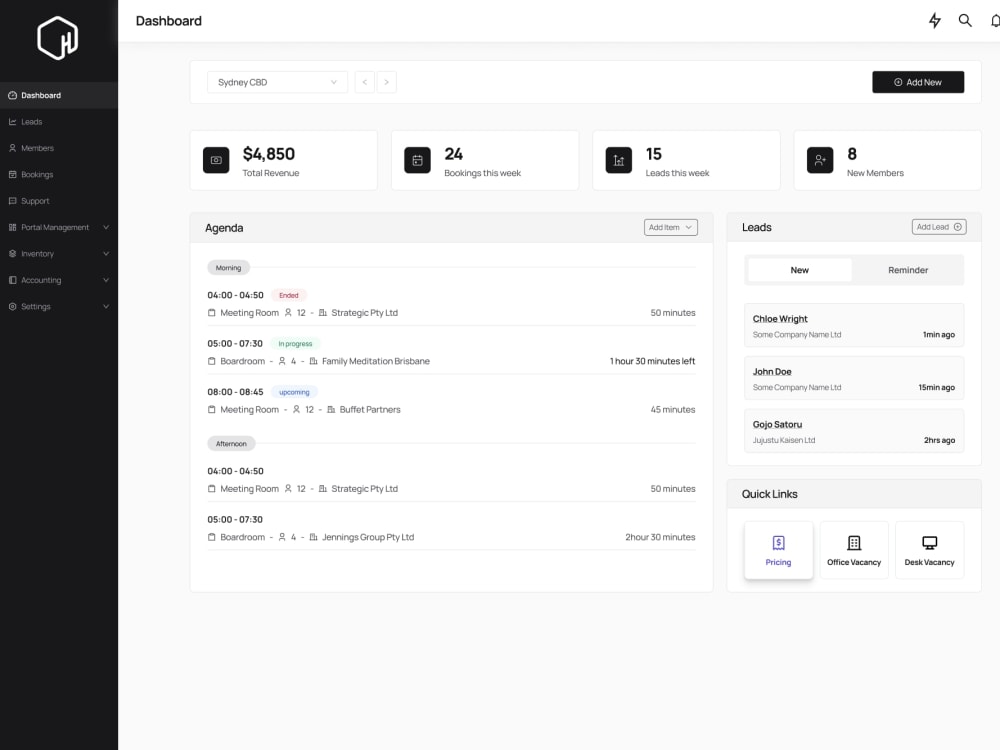Select the Buffet Partners booking
This screenshot has height=750, width=1000.
coord(451,401)
